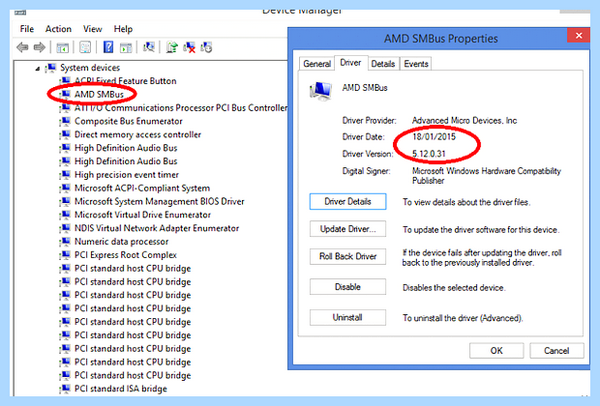
Task: Open the Events tab
Action: [416, 64]
